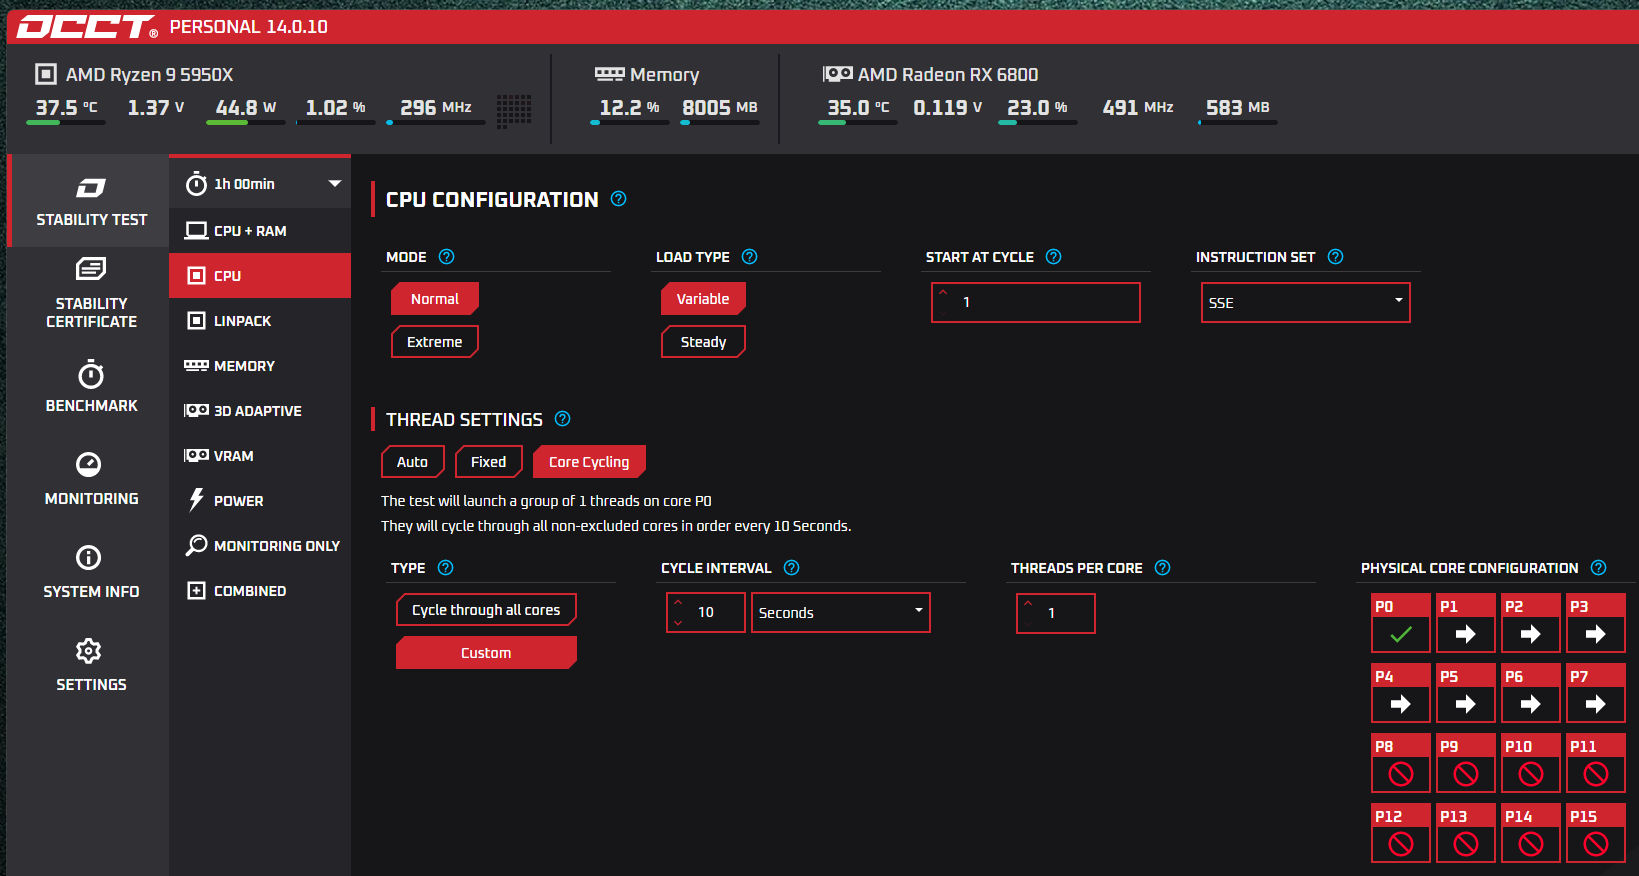Toggle physical core P6
Viewport: 1639px width, 876px height.
click(1531, 693)
